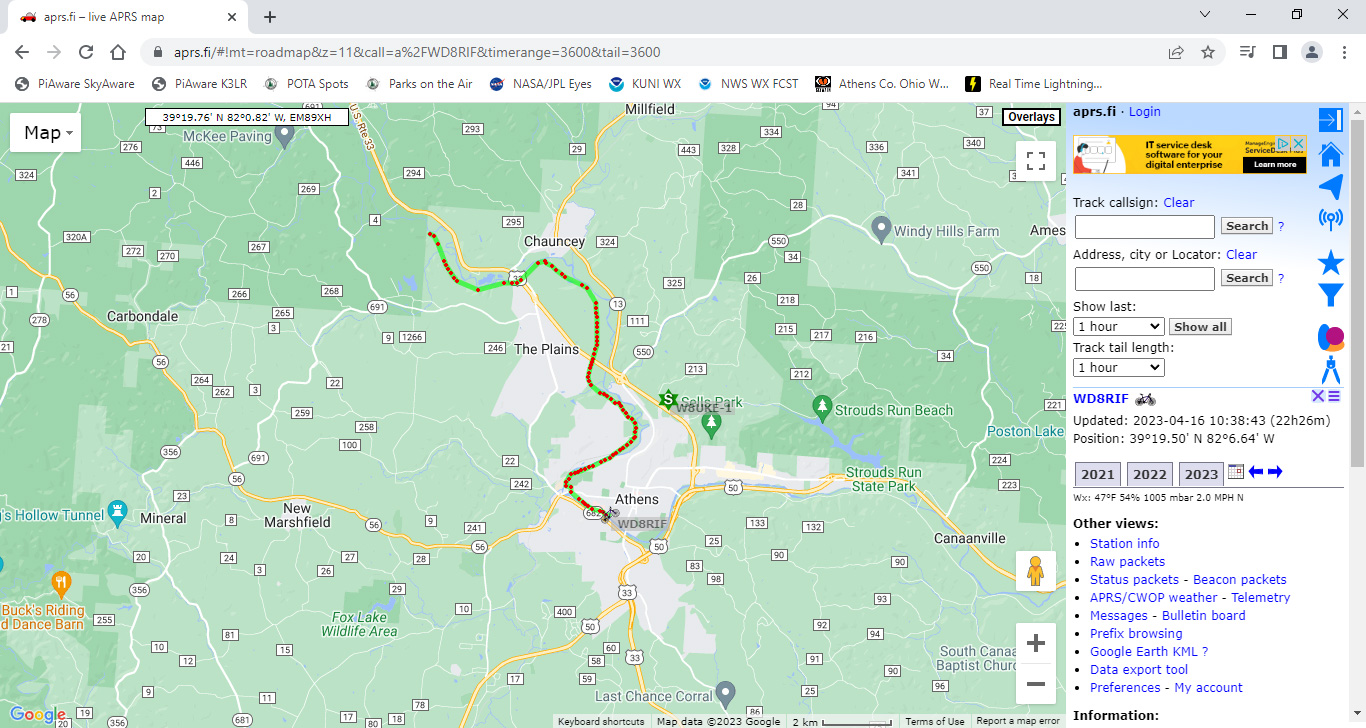The width and height of the screenshot is (1366, 728).
Task: Open Track tail length dropdown
Action: pyautogui.click(x=1118, y=368)
